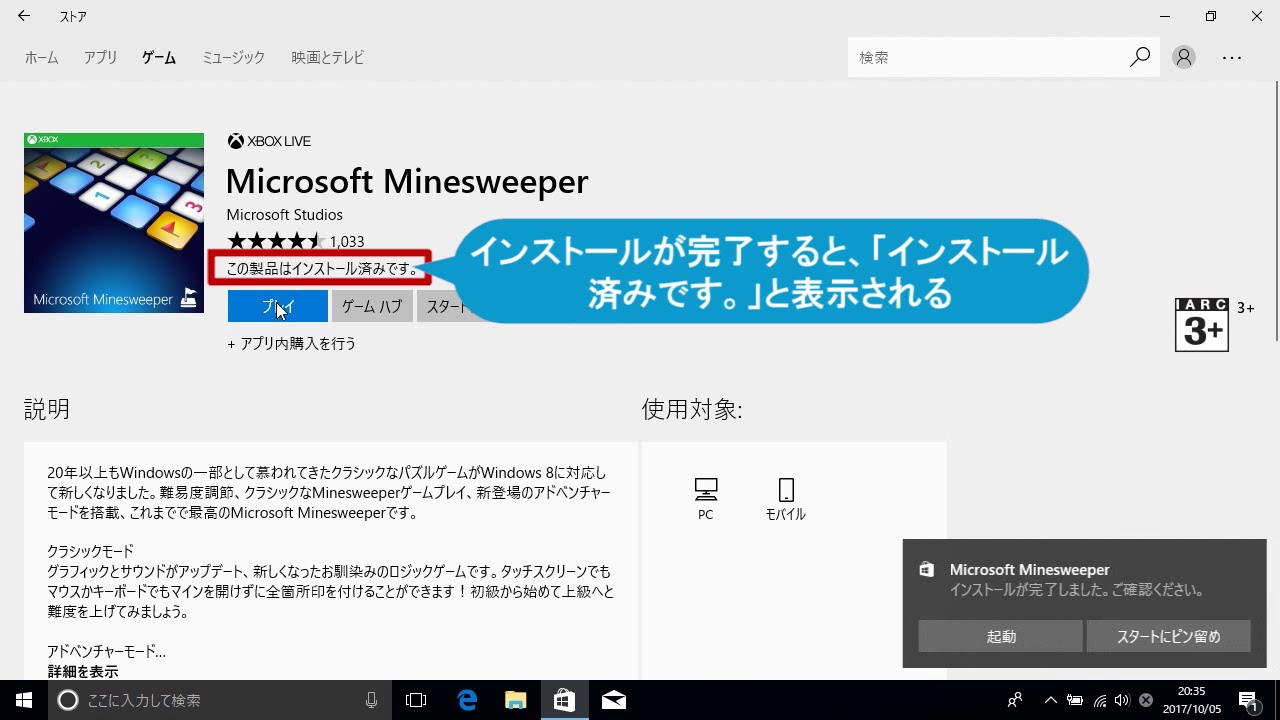This screenshot has height=720, width=1280.
Task: Open the more options ellipsis menu
Action: click(x=1232, y=58)
